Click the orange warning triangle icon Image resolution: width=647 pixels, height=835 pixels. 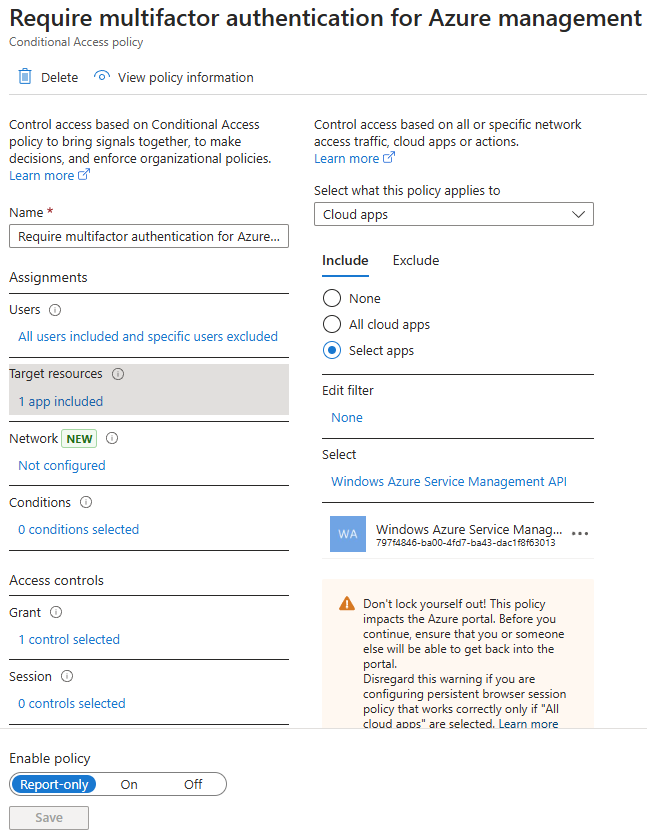pyautogui.click(x=347, y=604)
